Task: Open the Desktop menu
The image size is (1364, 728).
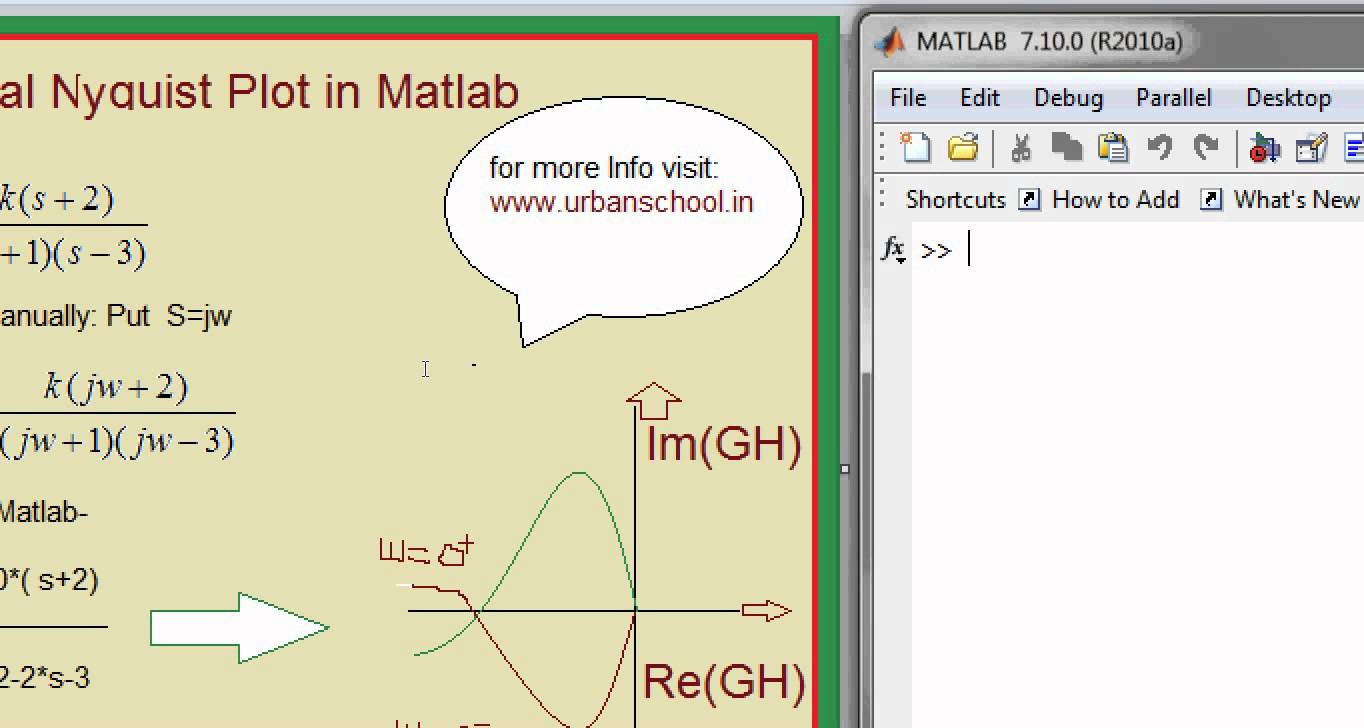Action: [1288, 98]
